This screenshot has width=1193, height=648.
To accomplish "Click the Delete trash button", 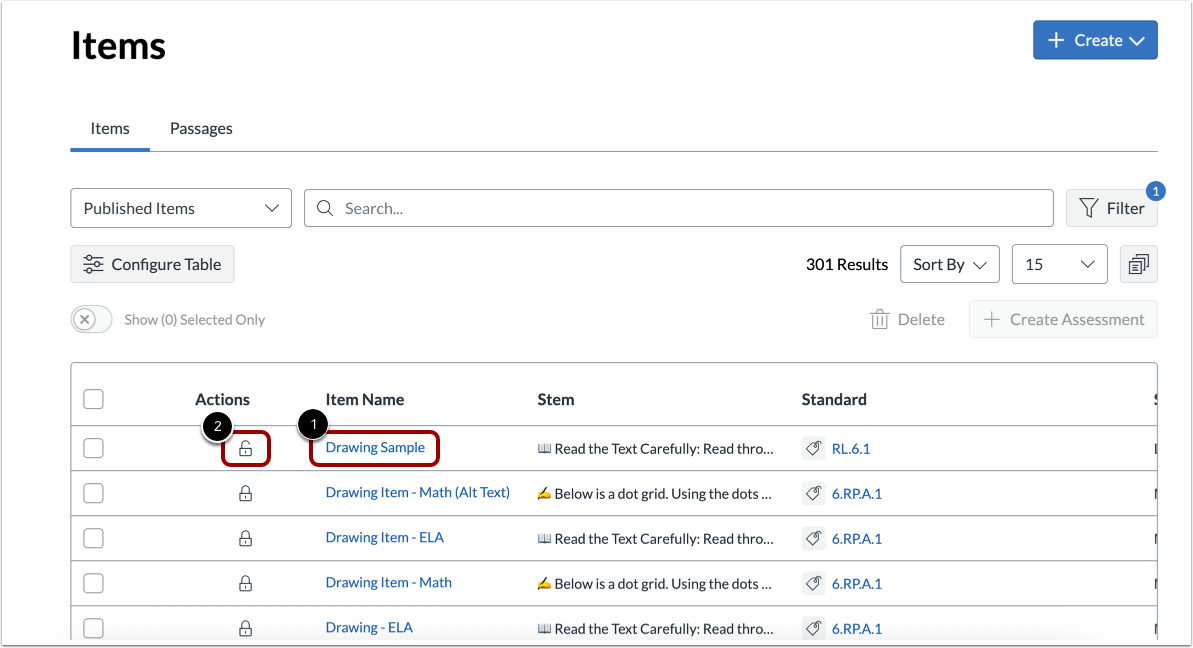I will point(907,319).
